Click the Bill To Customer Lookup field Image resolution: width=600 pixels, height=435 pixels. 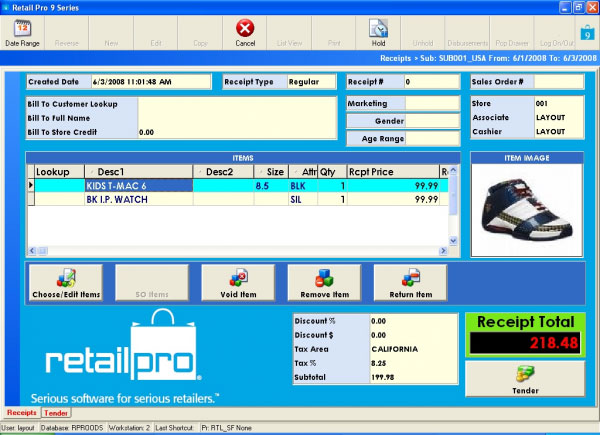[237, 104]
